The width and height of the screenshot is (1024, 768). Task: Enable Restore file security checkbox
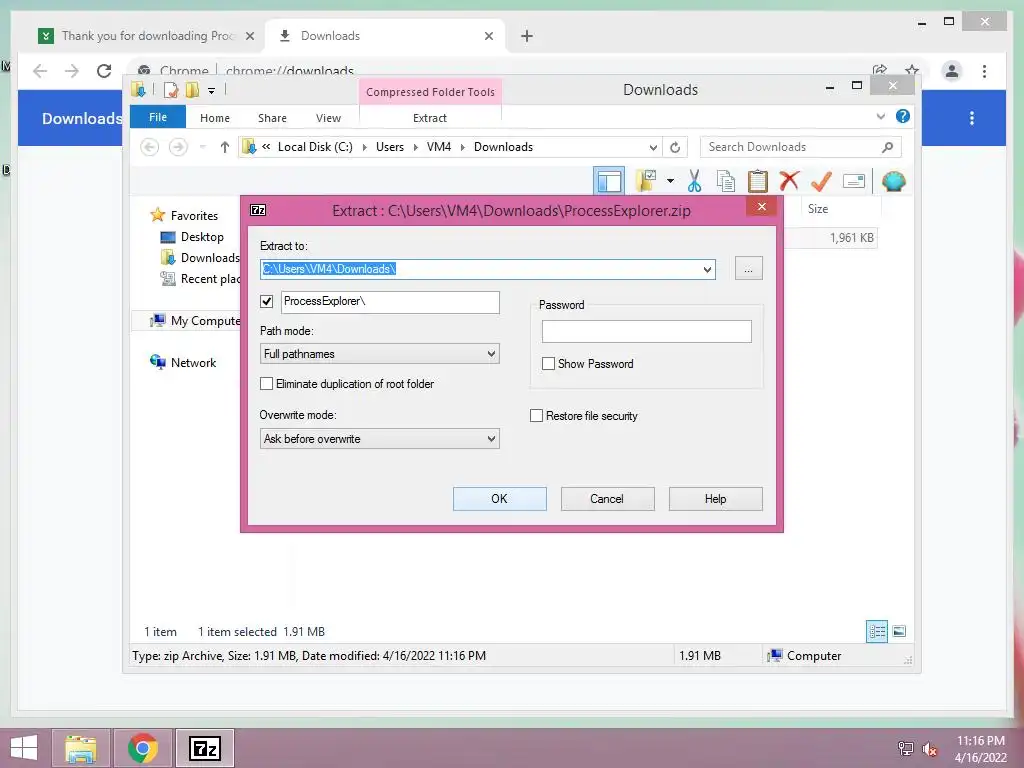536,415
